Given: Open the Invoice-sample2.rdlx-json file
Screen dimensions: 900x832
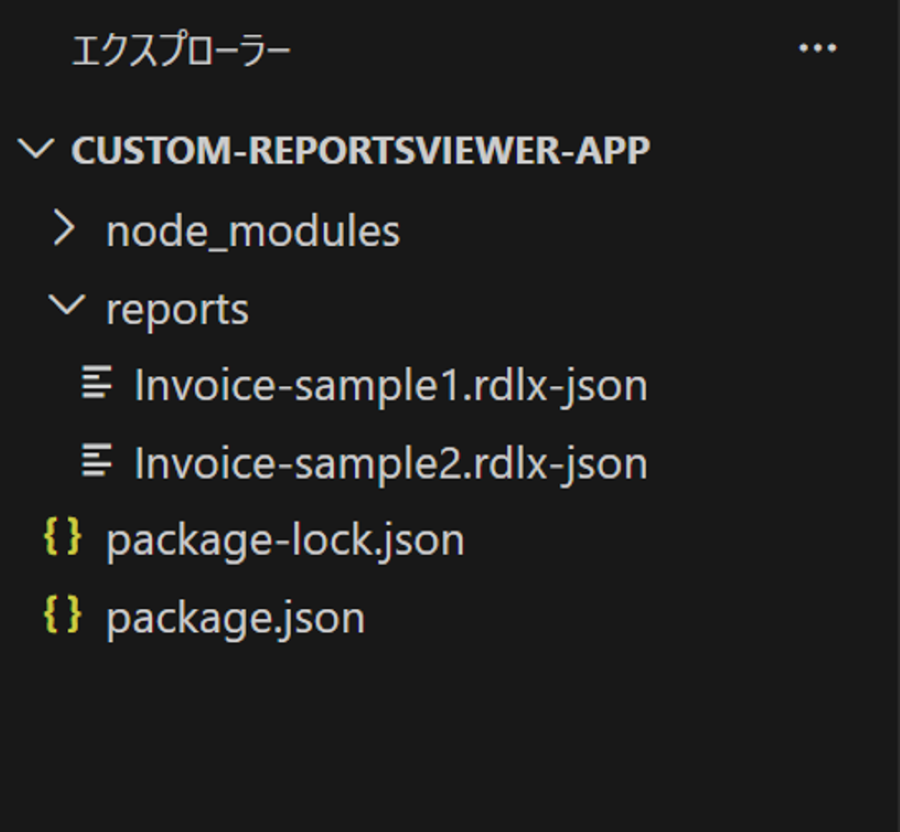Looking at the screenshot, I should 390,463.
